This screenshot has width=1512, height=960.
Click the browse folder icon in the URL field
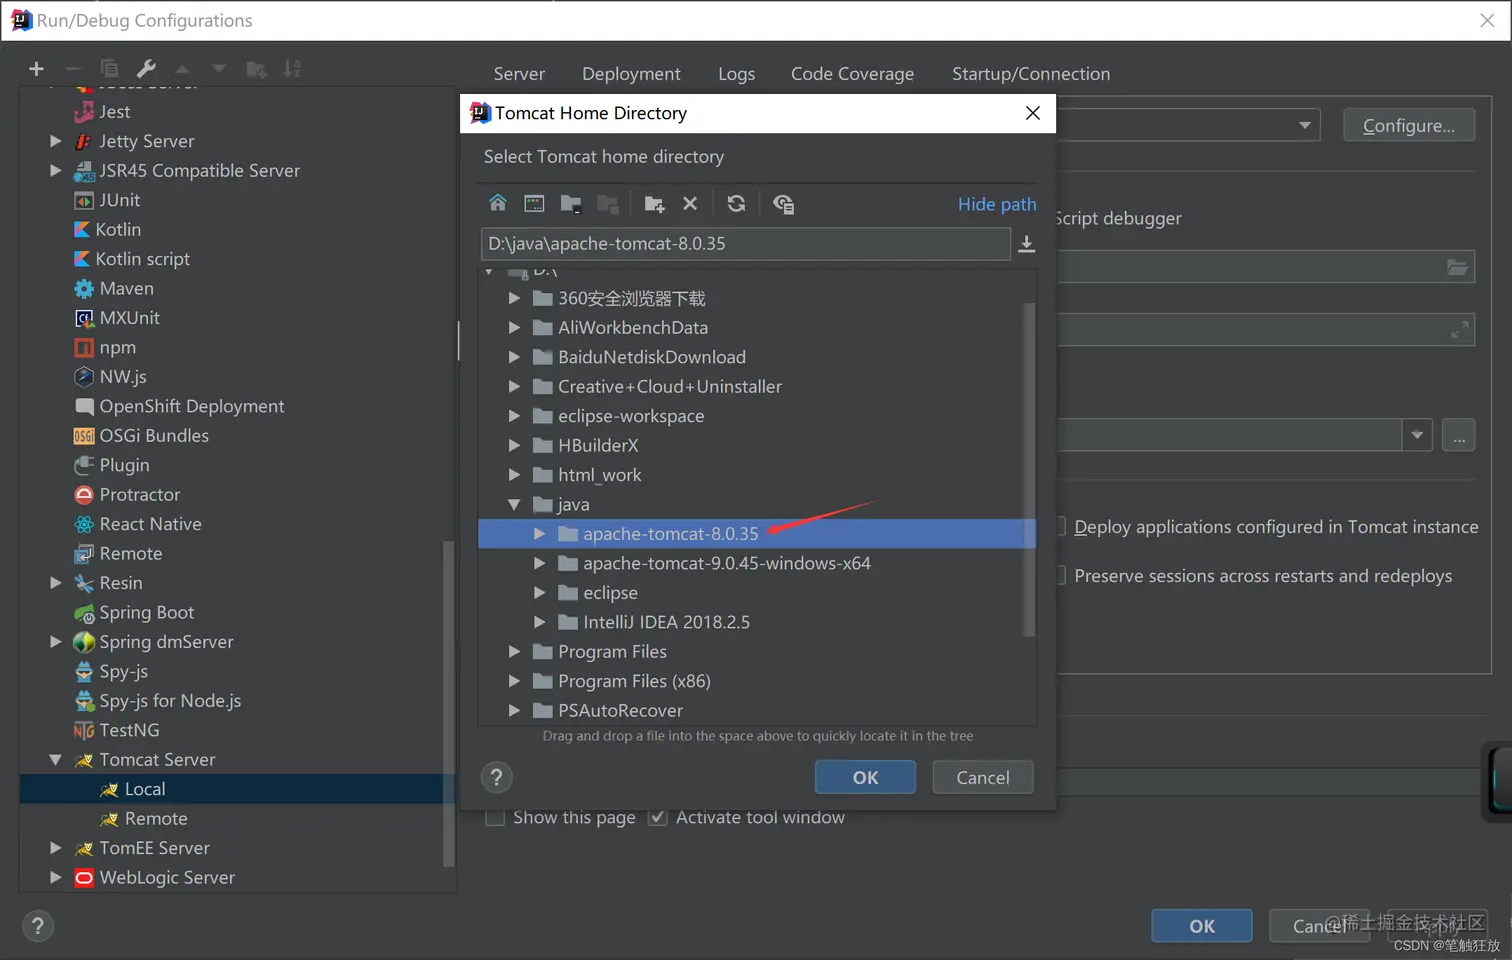tap(1457, 267)
